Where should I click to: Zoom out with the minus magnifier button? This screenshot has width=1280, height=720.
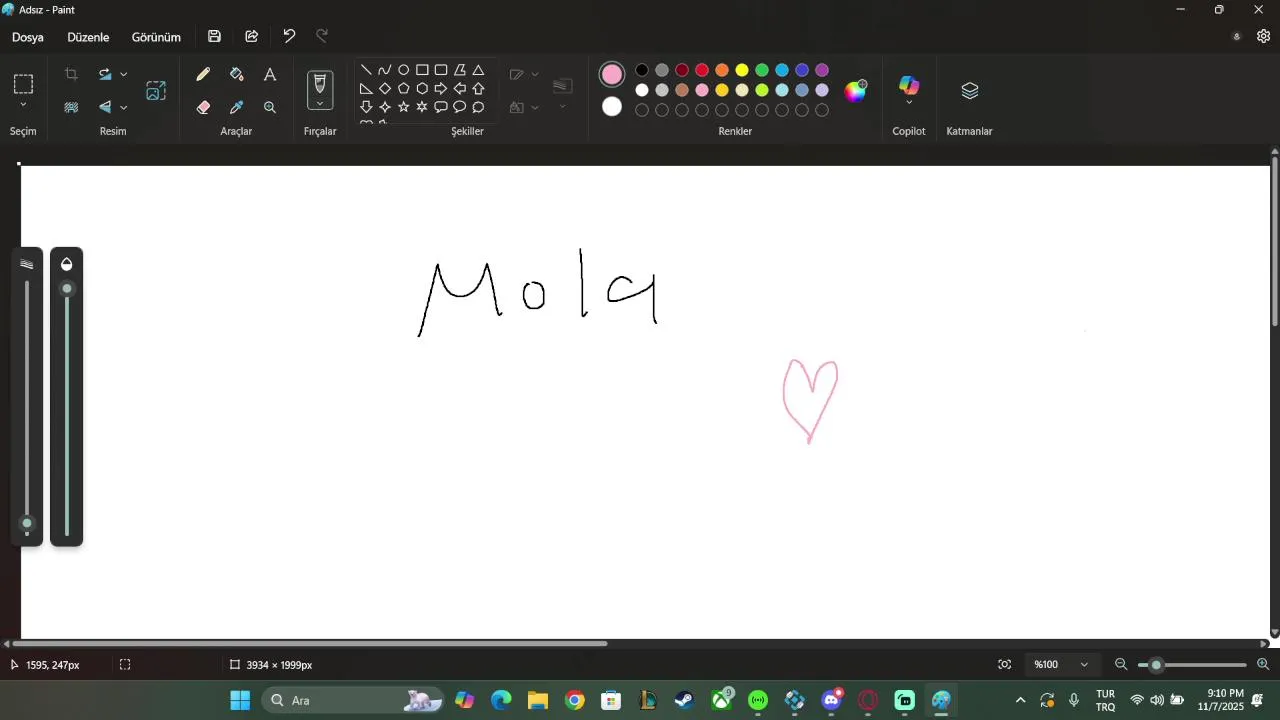pos(1121,665)
